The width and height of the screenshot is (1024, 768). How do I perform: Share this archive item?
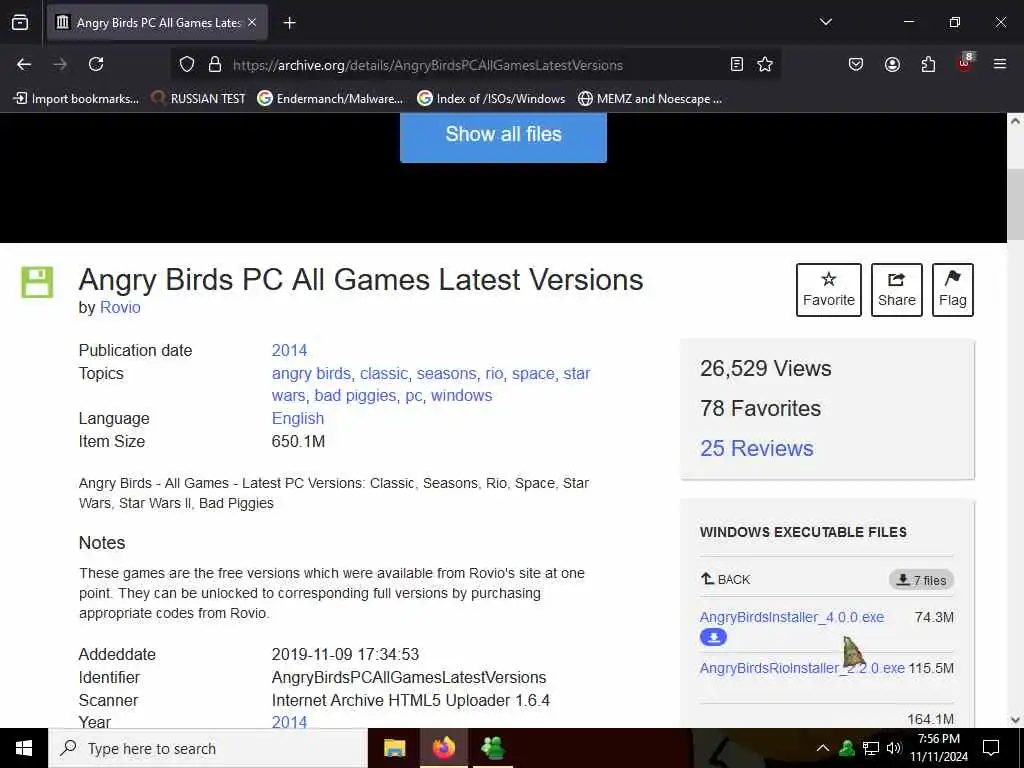[x=897, y=290]
